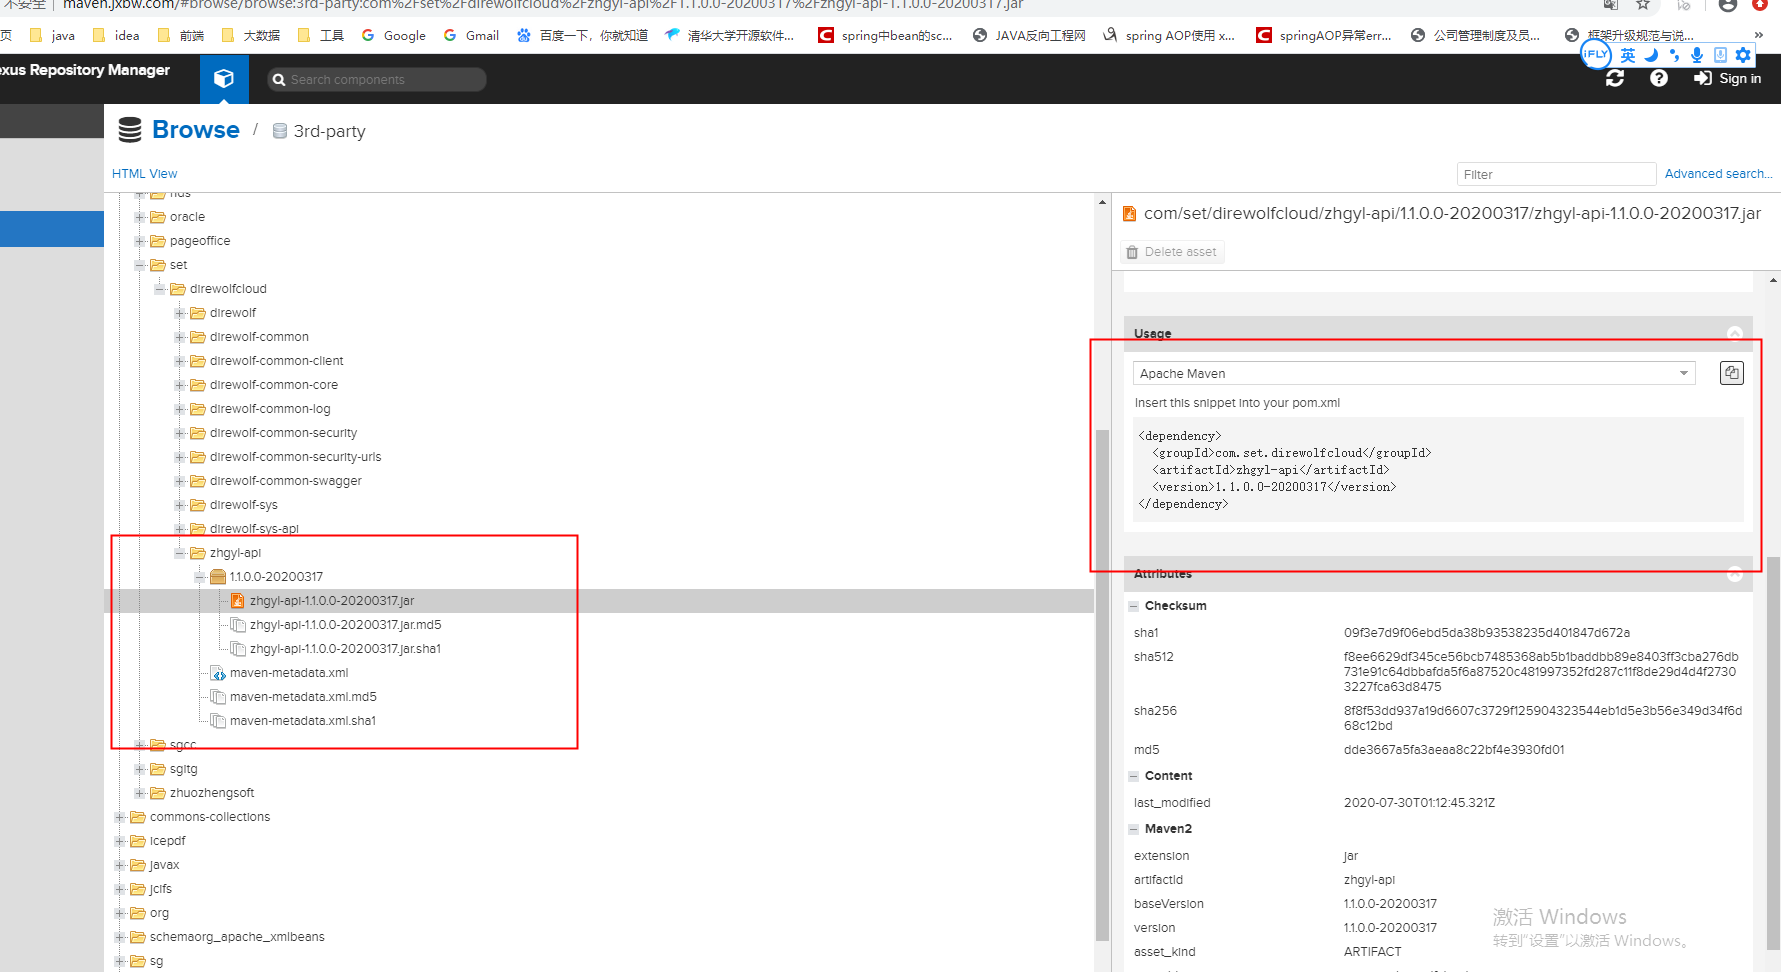Click the zhuozhengsoft folder icon
Screen dimensions: 1781x972
[x=158, y=793]
